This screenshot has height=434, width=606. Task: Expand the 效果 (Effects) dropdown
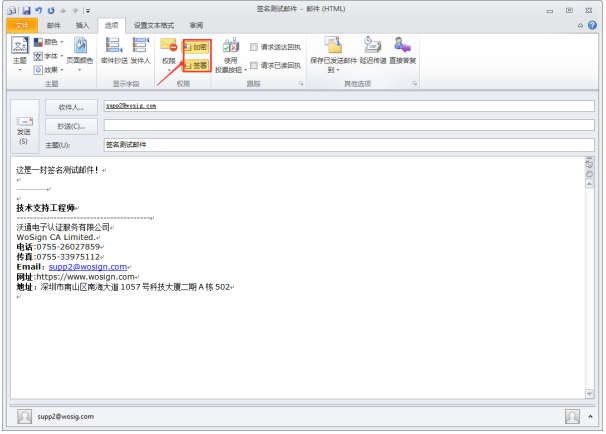coord(50,70)
